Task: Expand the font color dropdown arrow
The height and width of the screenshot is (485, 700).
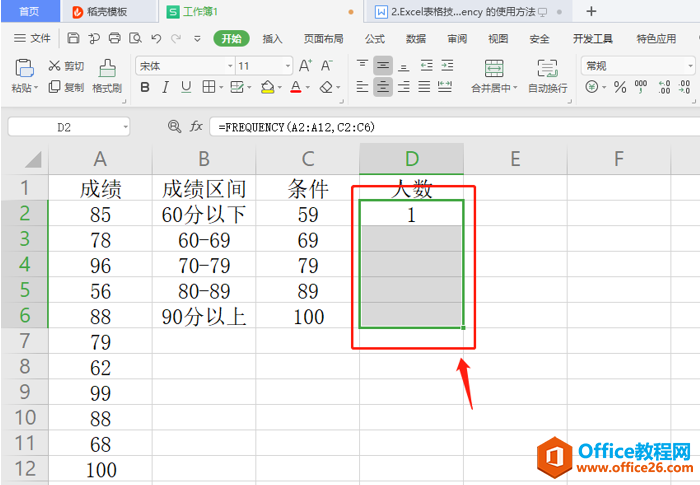Action: tap(308, 87)
